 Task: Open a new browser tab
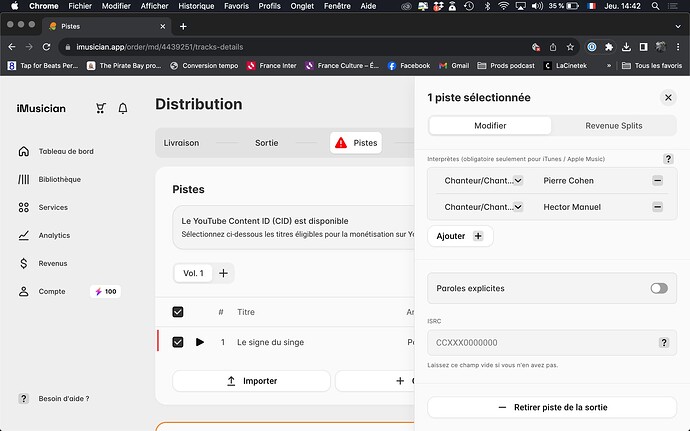pyautogui.click(x=183, y=26)
